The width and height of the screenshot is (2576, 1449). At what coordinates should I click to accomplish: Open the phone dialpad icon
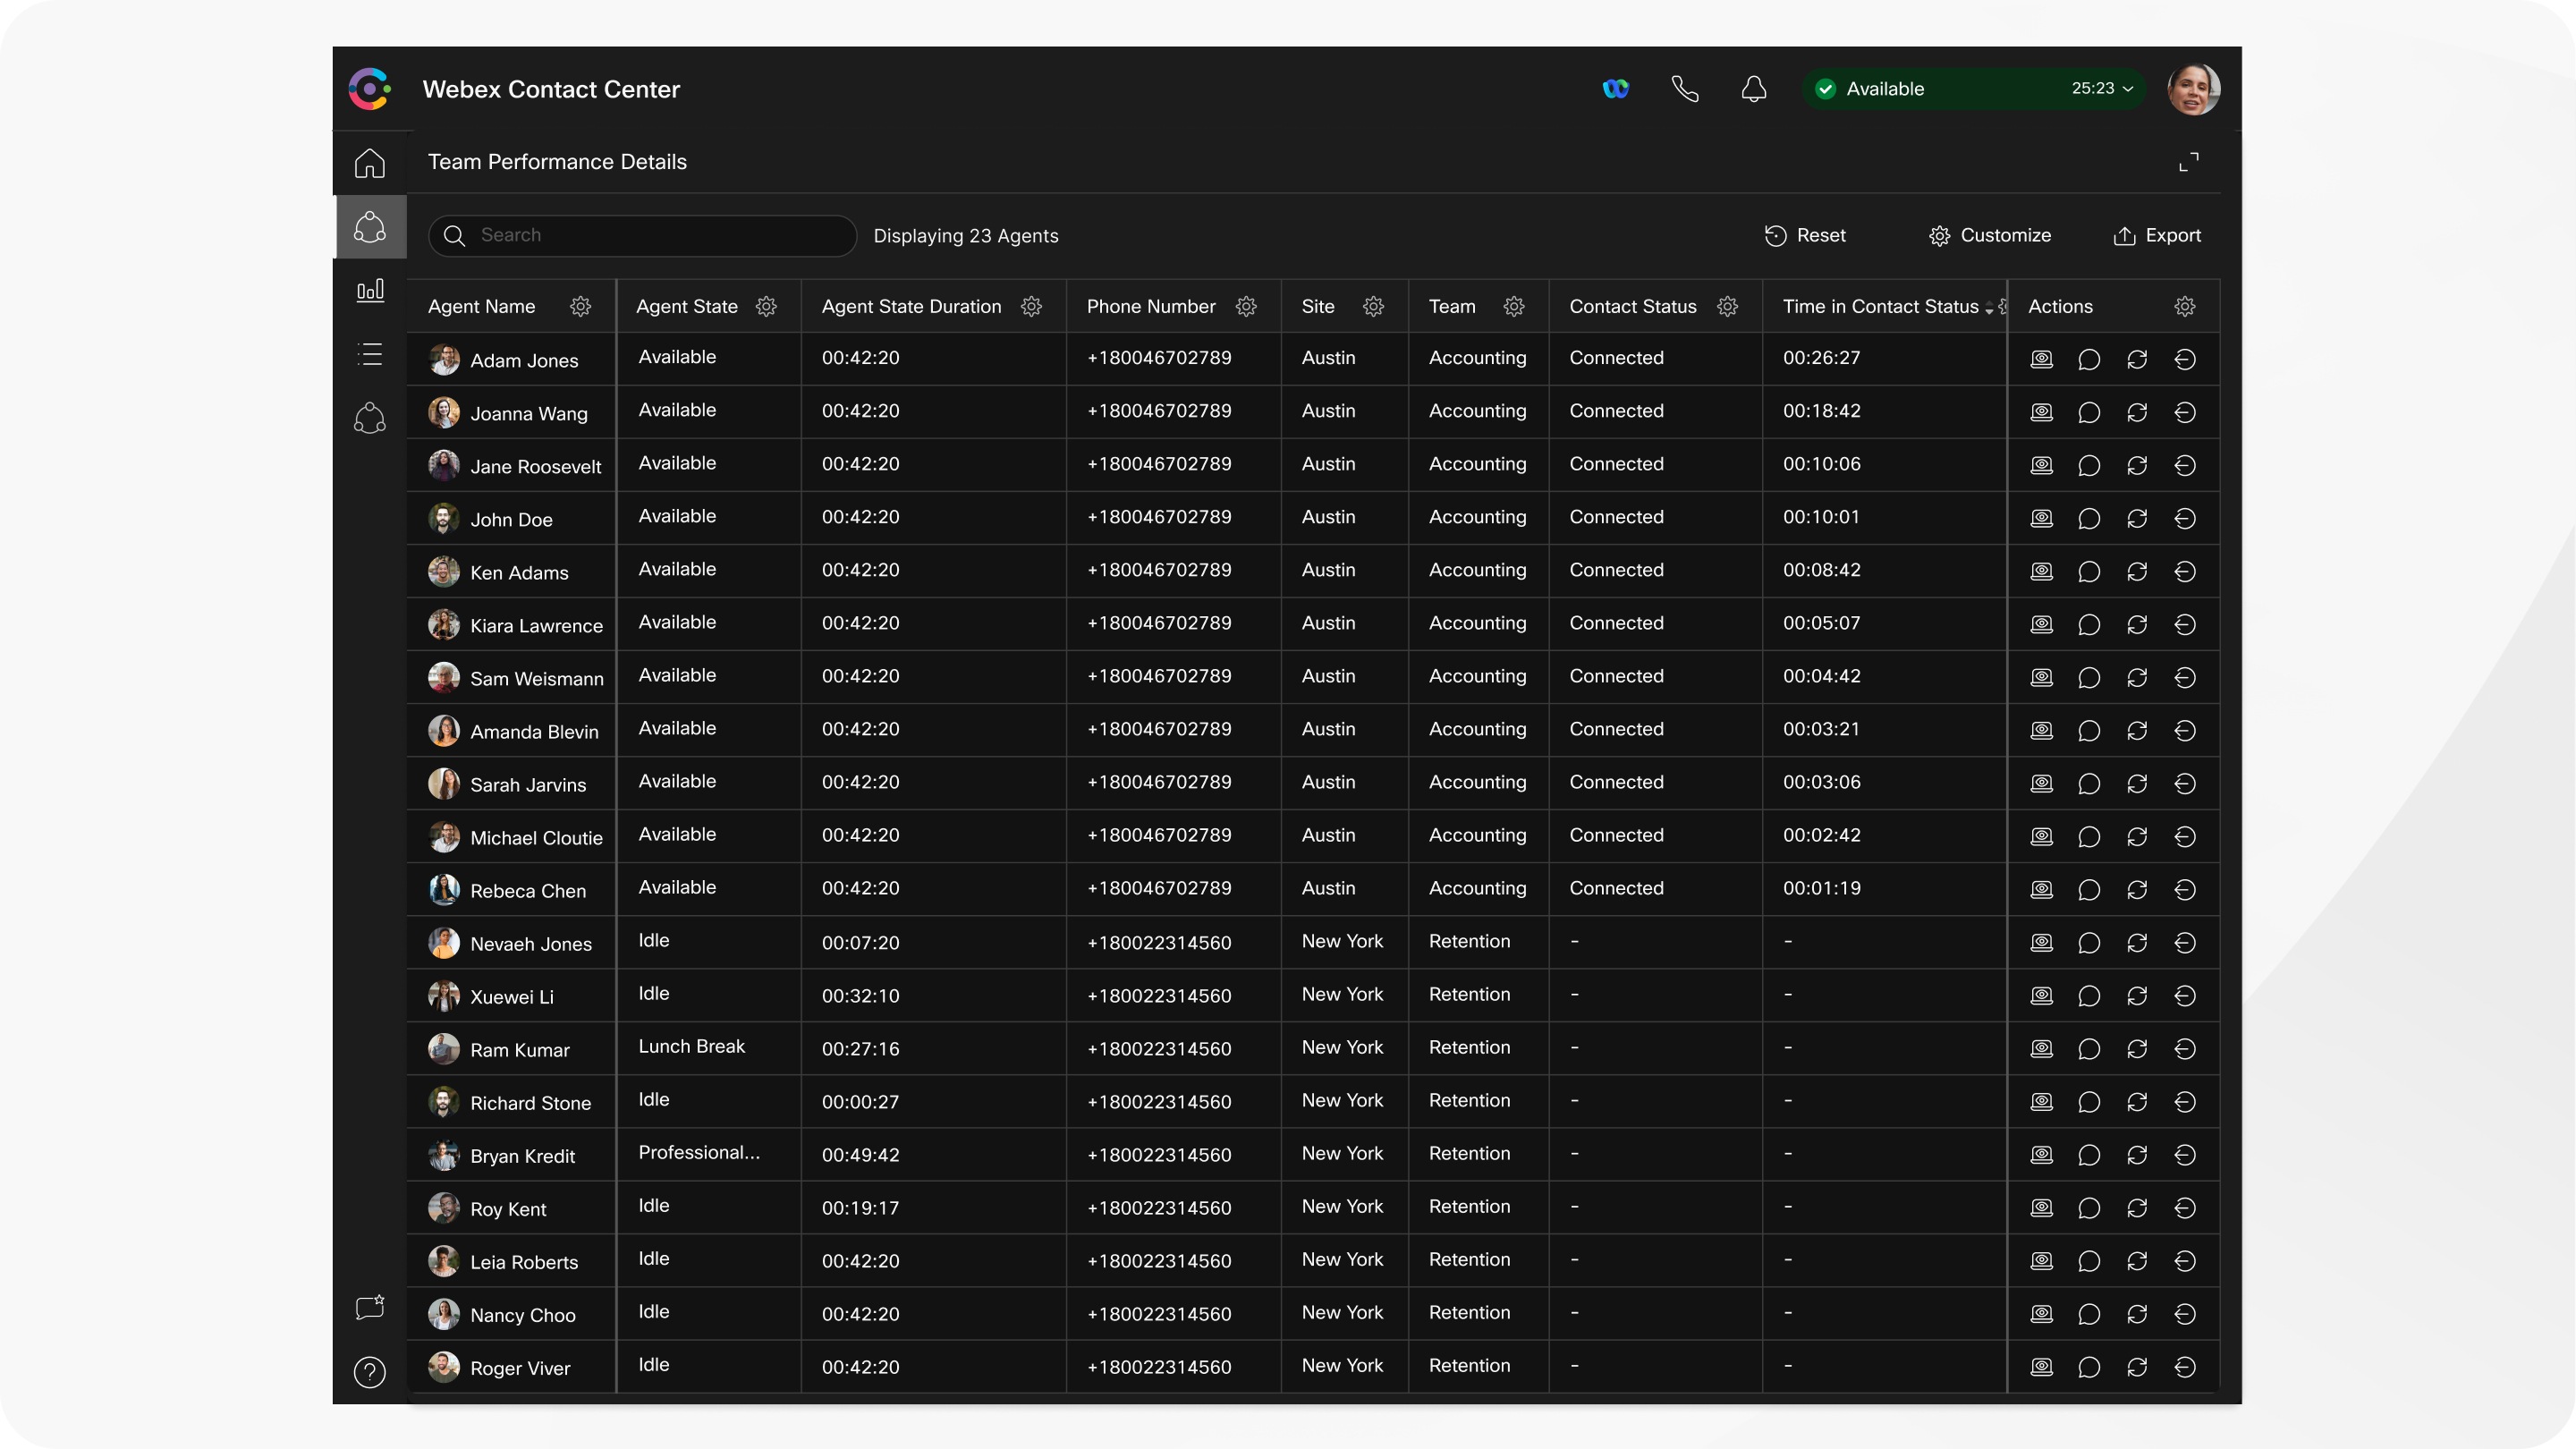[1685, 89]
